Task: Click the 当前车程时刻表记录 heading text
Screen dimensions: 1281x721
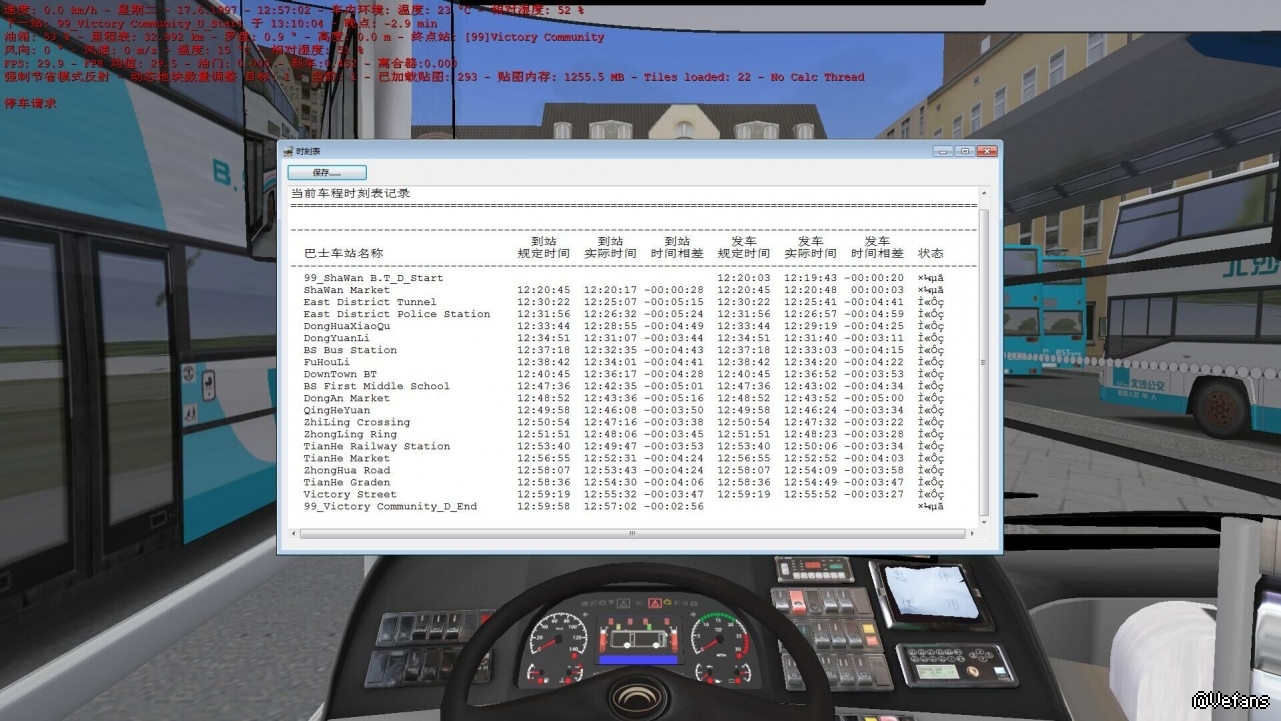Action: click(x=350, y=194)
